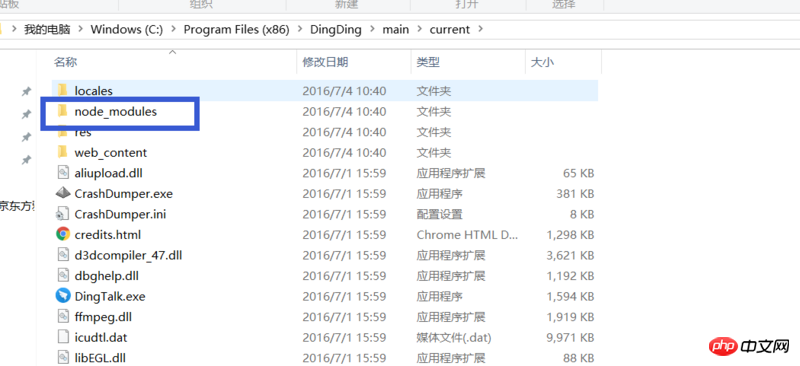Sort by the 修改日期 column header
Image resolution: width=800 pixels, height=366 pixels.
click(325, 62)
